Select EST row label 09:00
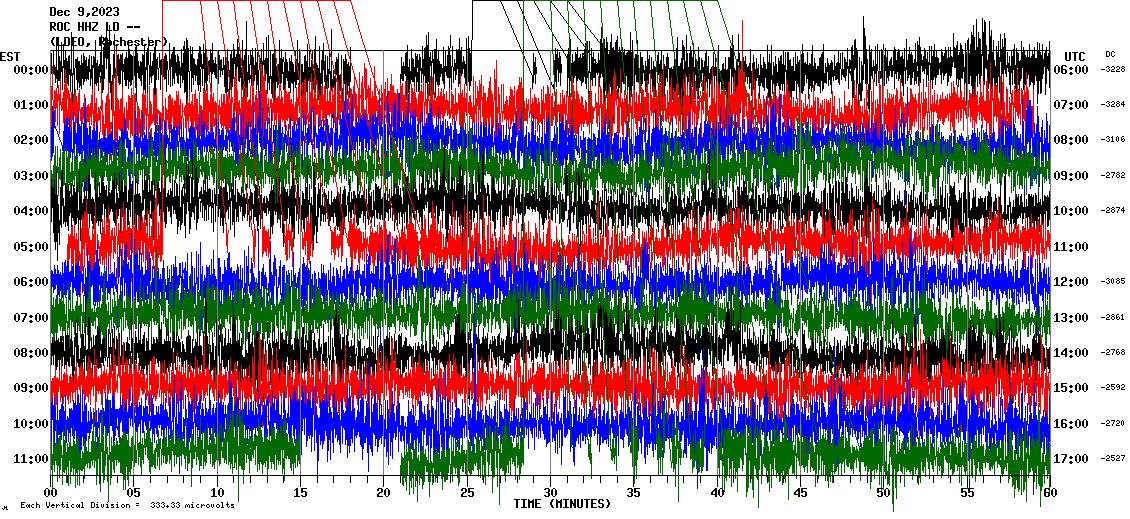 [30, 388]
